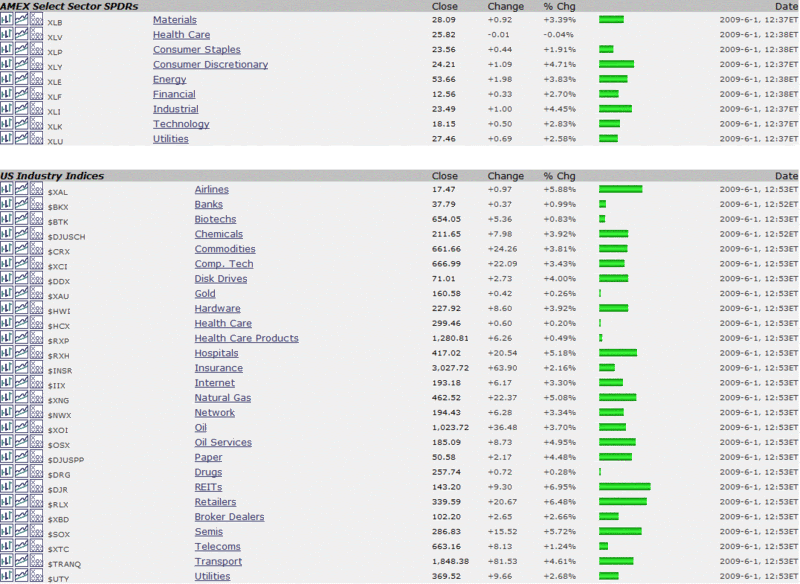The width and height of the screenshot is (800, 584).
Task: Open the bar chart icon for $DJUSCH
Action: coord(7,233)
